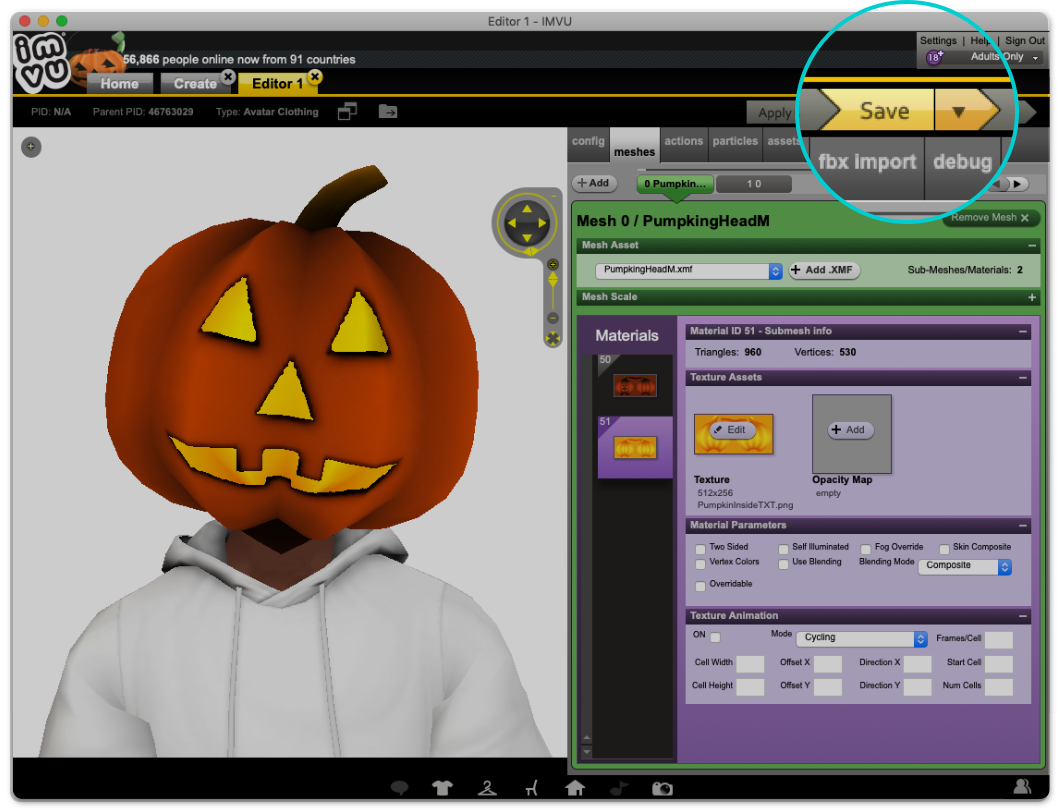Click the Remove Mesh button

click(x=990, y=217)
